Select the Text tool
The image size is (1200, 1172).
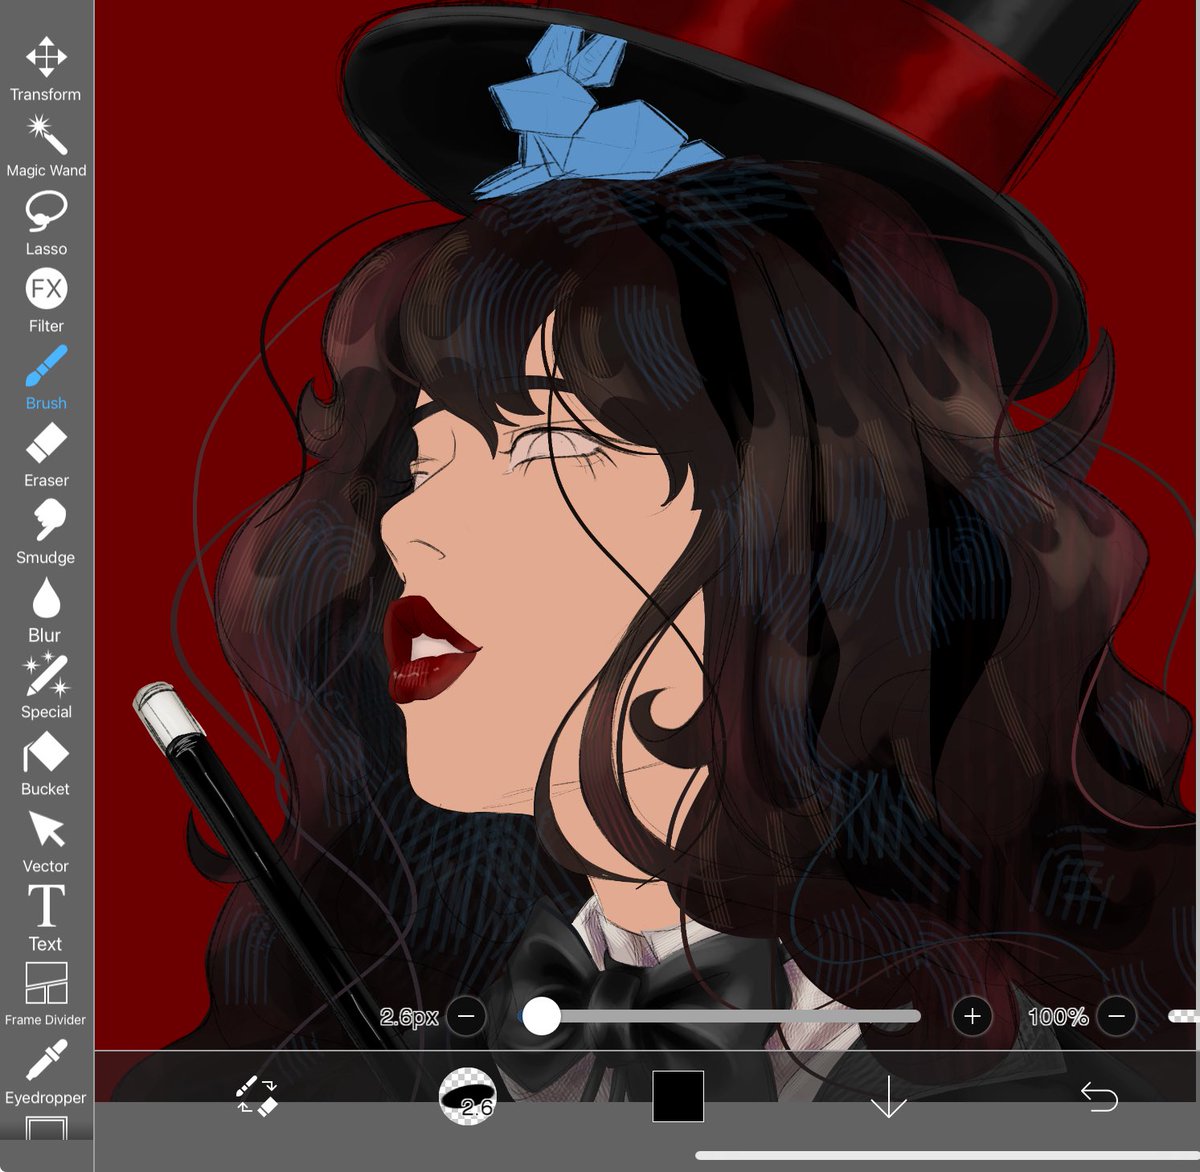(46, 918)
